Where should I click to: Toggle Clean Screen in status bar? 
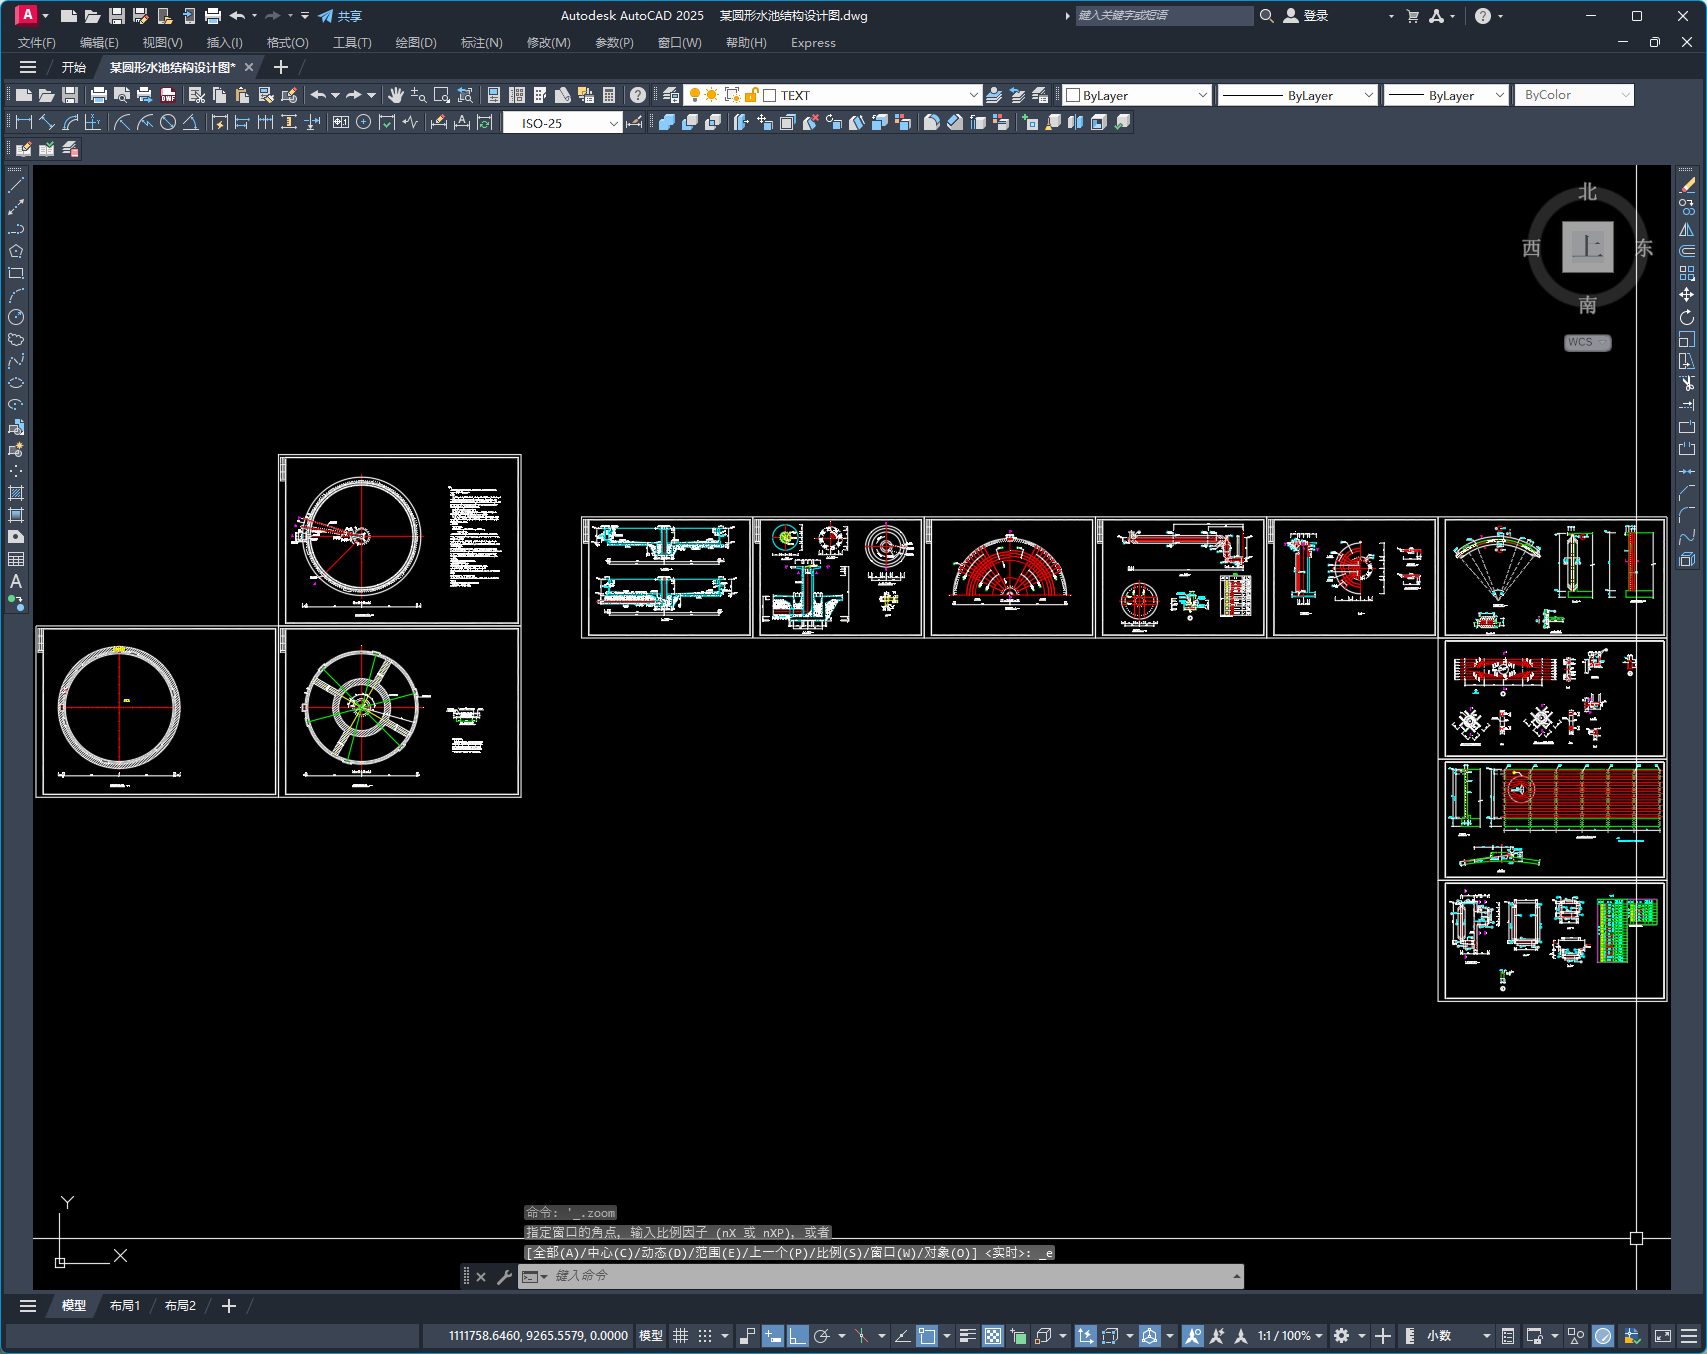click(x=1663, y=1336)
